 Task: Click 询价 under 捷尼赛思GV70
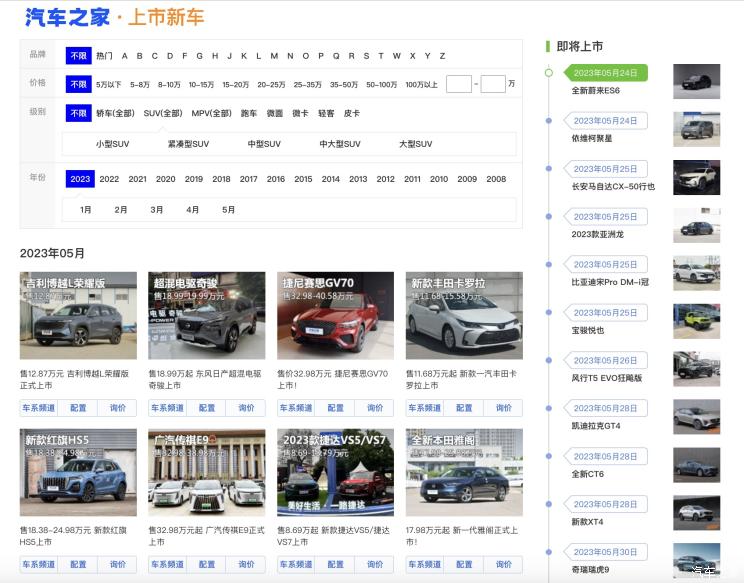(x=375, y=408)
